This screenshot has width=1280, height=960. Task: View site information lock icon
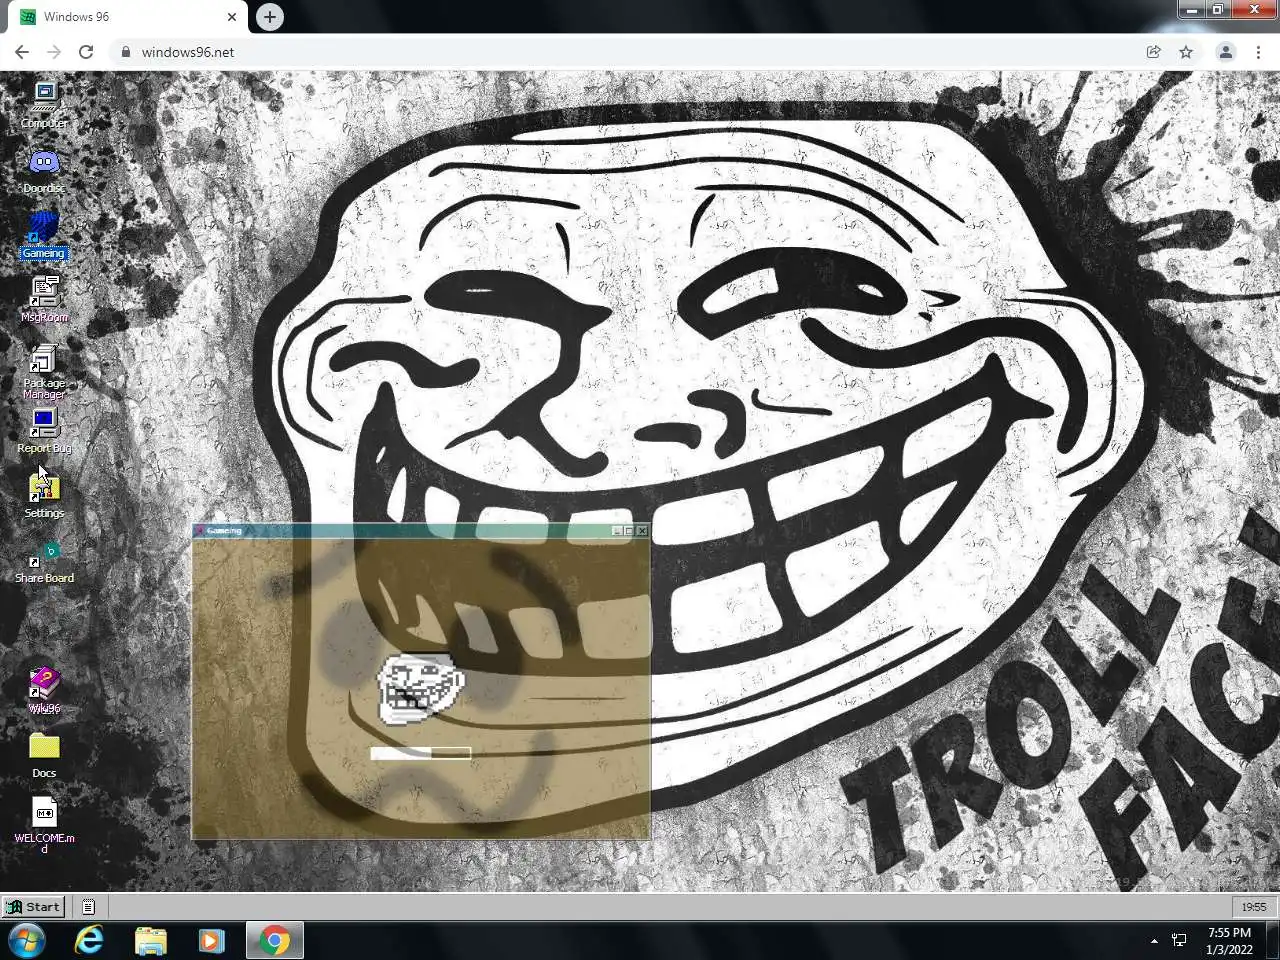click(126, 52)
